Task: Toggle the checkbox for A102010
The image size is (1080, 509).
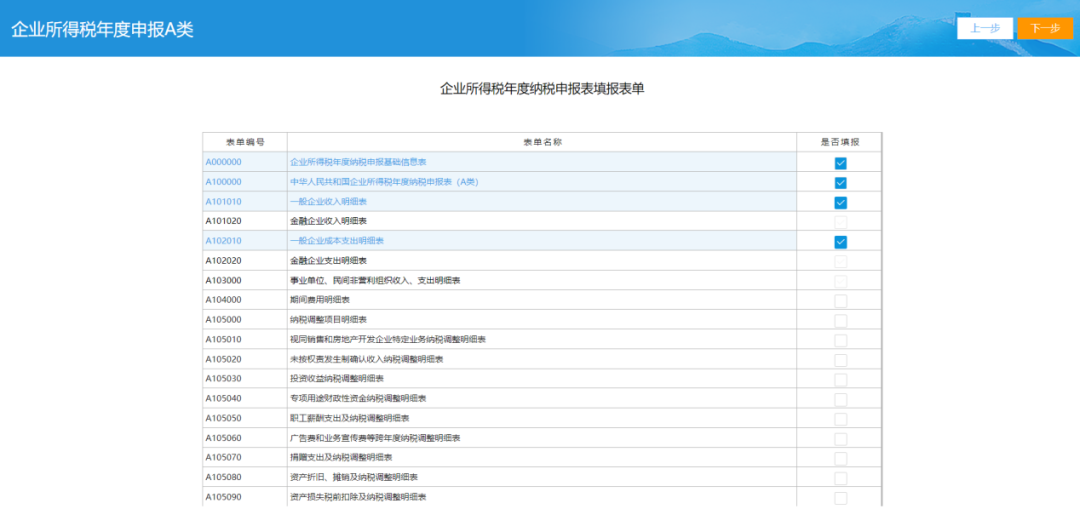Action: [x=840, y=242]
